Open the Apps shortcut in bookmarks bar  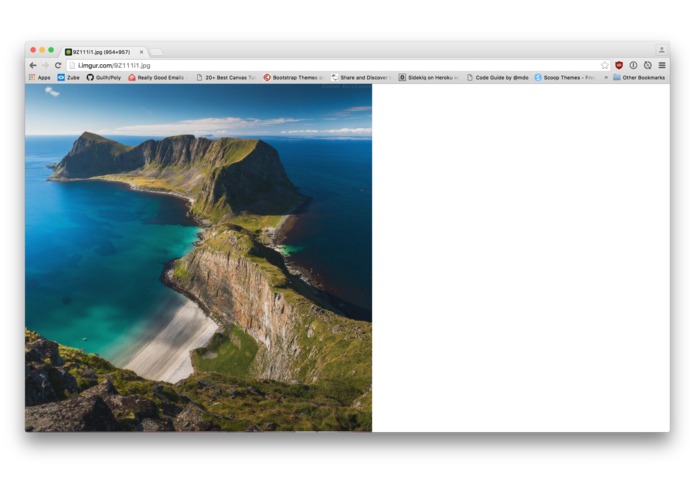pyautogui.click(x=39, y=77)
